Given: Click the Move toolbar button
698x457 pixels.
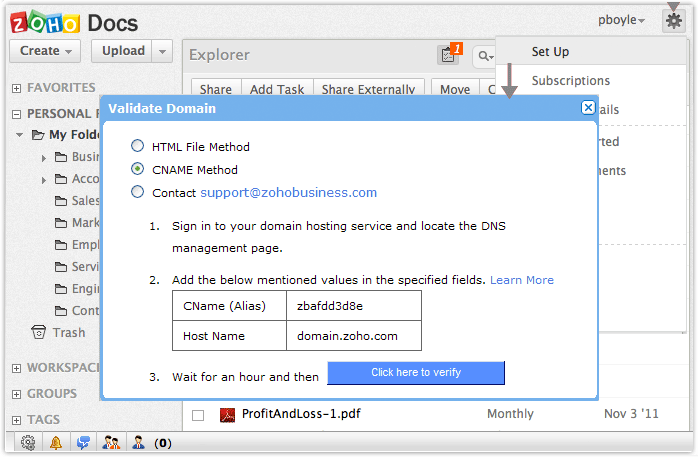Looking at the screenshot, I should (455, 88).
